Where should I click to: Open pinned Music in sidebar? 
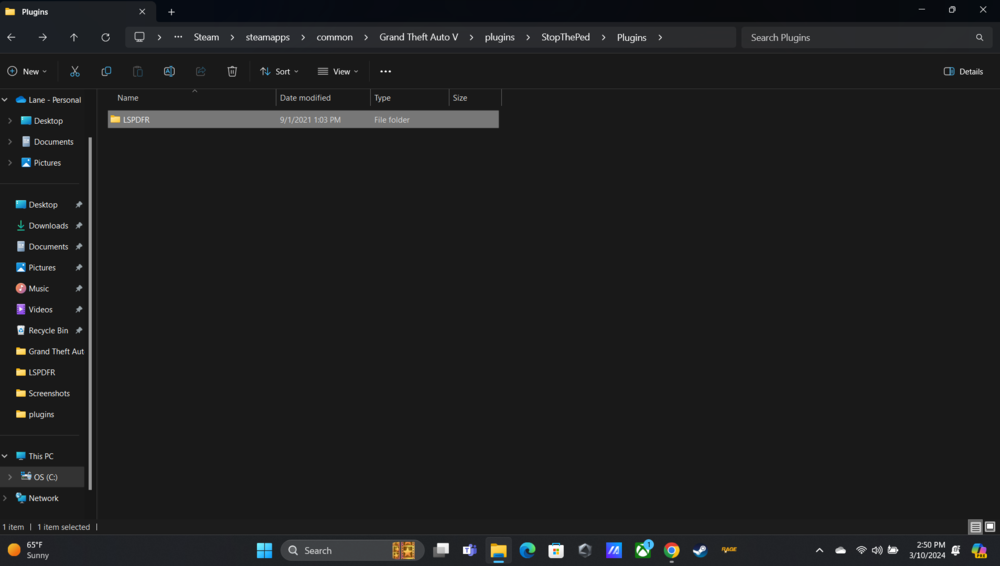pyautogui.click(x=40, y=288)
